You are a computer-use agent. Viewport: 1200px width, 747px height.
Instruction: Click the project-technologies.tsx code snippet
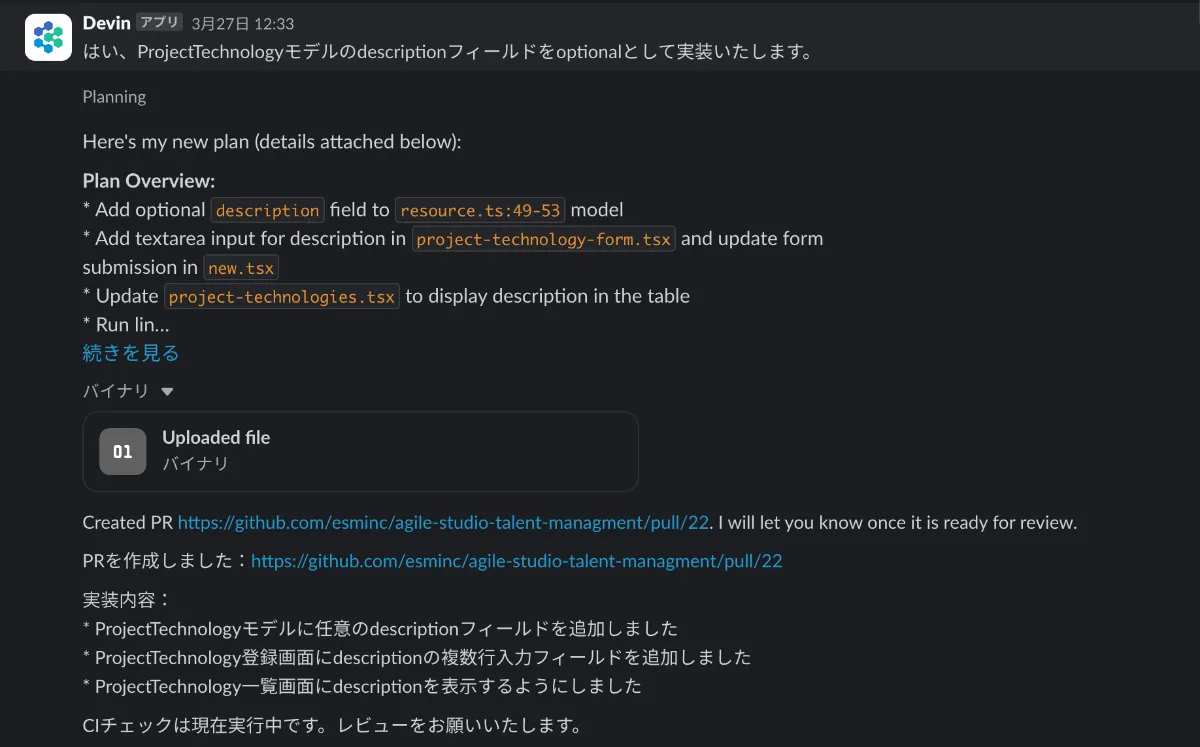(281, 297)
